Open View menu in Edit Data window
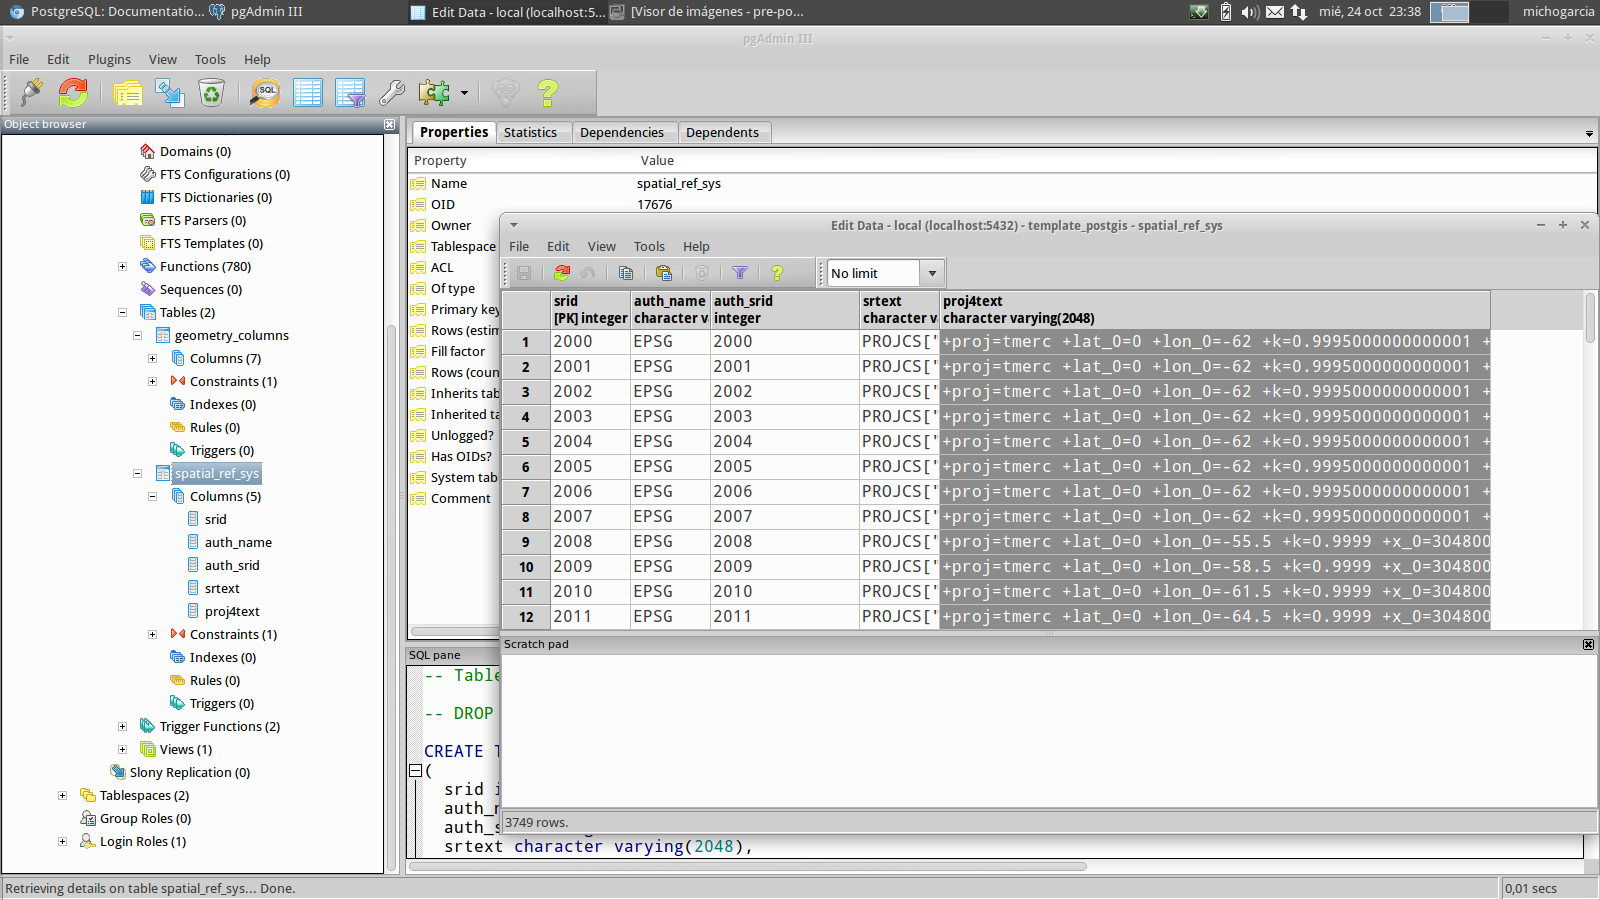The image size is (1600, 900). pyautogui.click(x=601, y=246)
